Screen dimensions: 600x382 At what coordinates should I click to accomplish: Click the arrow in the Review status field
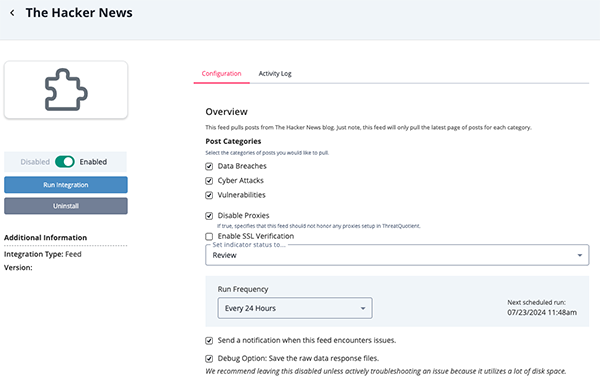point(580,255)
